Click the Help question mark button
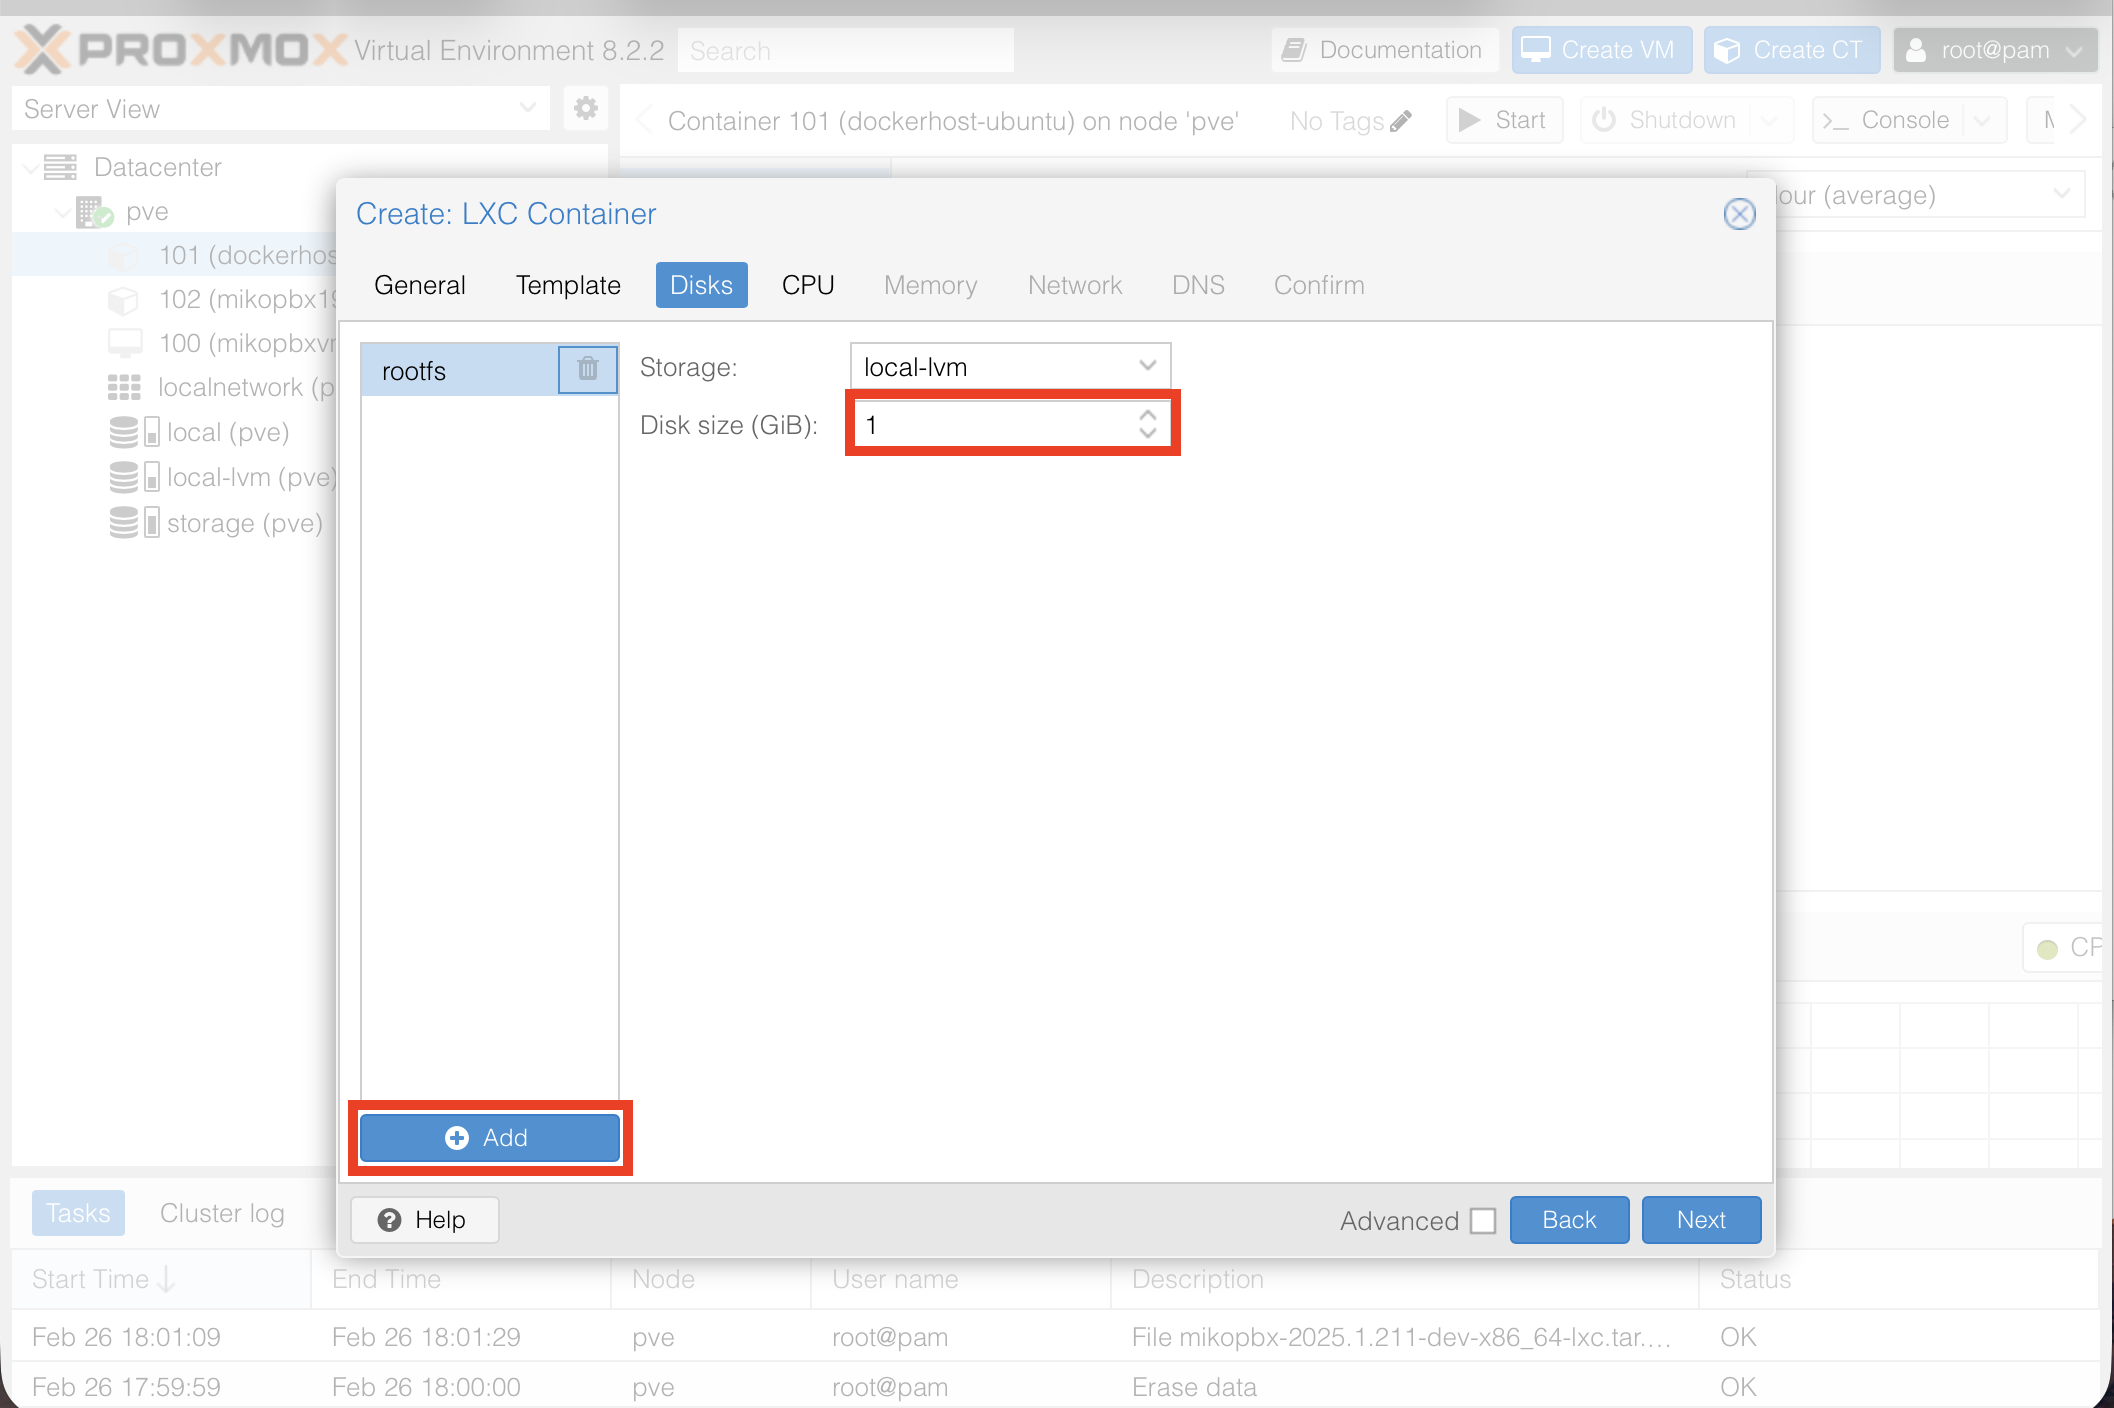The image size is (2114, 1408). pos(424,1220)
